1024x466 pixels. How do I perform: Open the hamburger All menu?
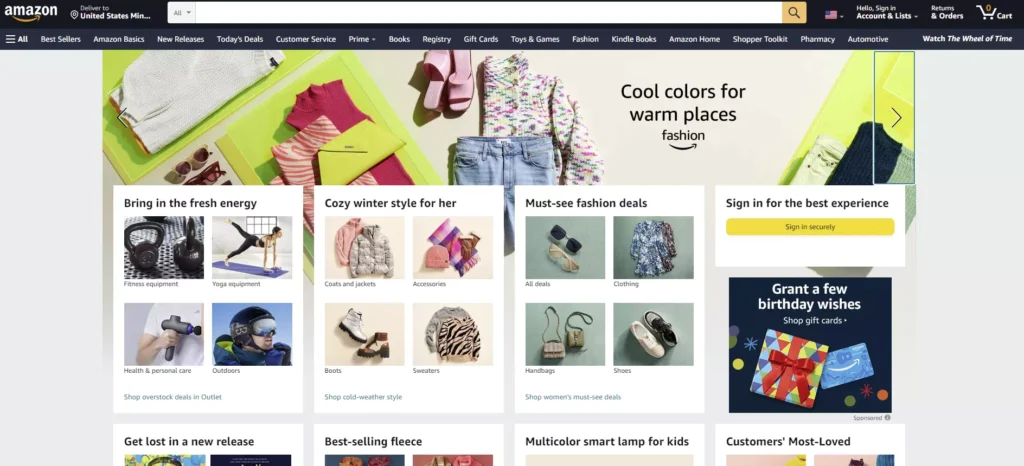(x=17, y=39)
